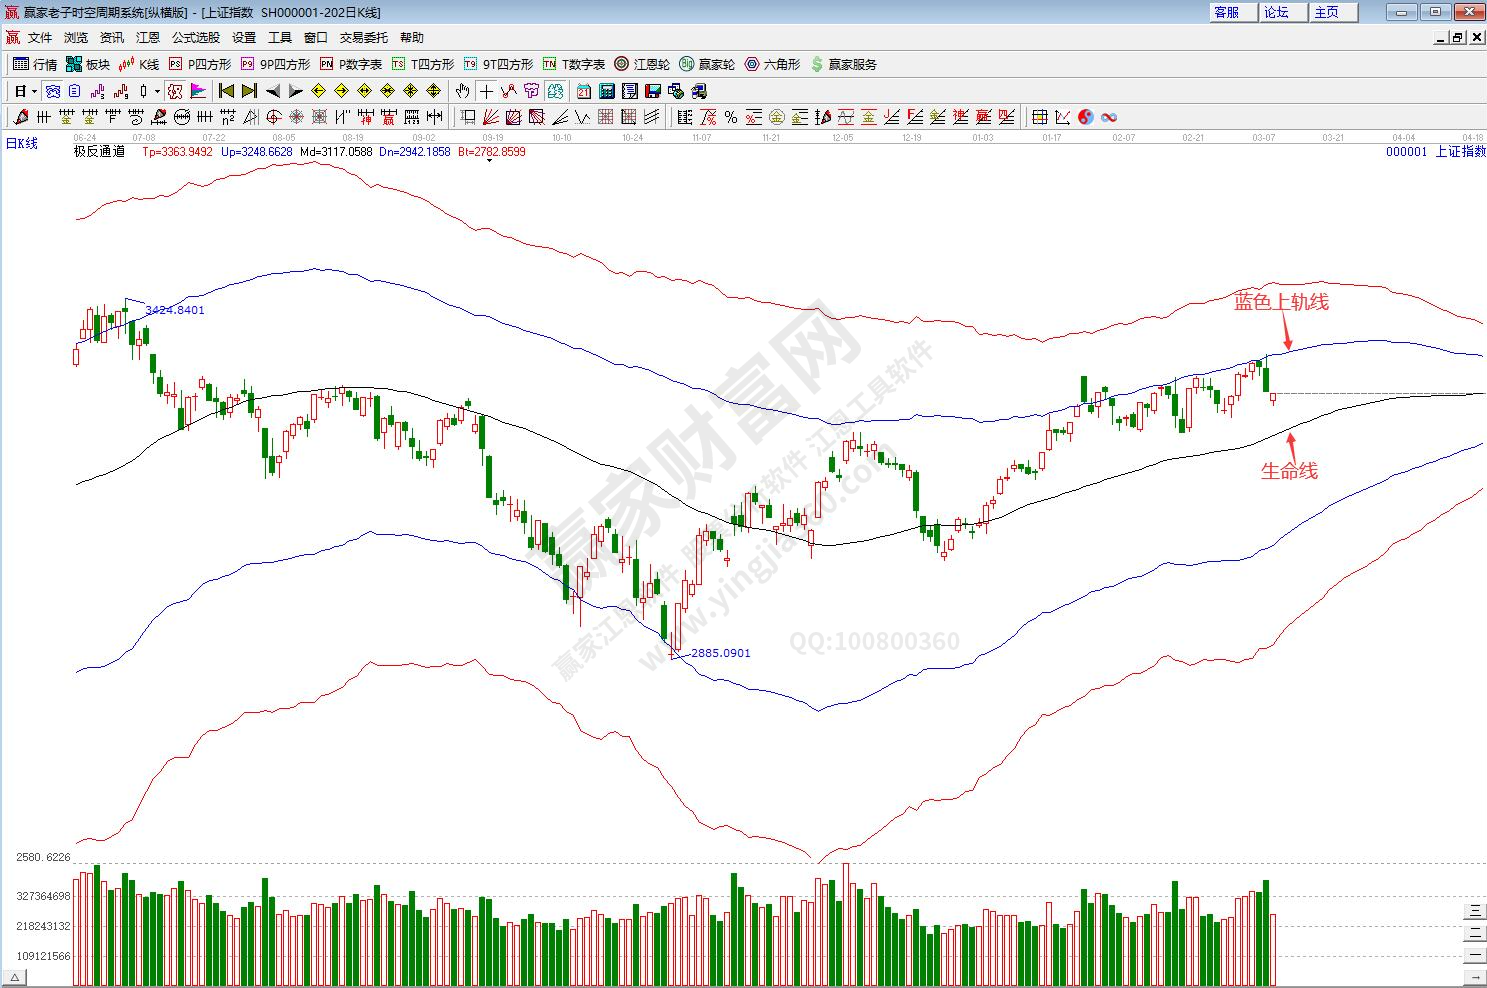This screenshot has width=1487, height=988.
Task: Toggle the crosshair cursor mode
Action: coord(486,91)
